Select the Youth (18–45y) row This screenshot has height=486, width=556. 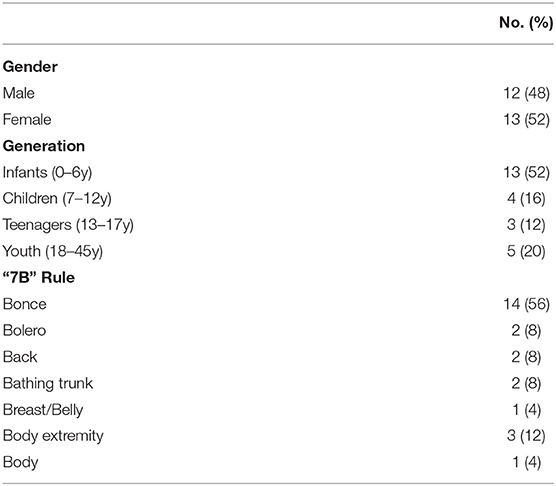278,251
